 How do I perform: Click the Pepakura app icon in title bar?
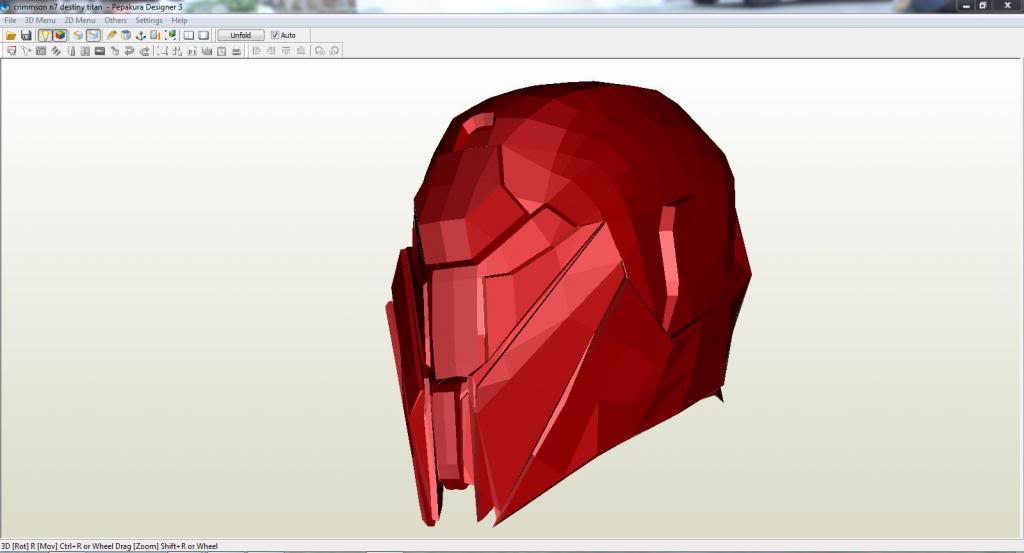pyautogui.click(x=6, y=7)
